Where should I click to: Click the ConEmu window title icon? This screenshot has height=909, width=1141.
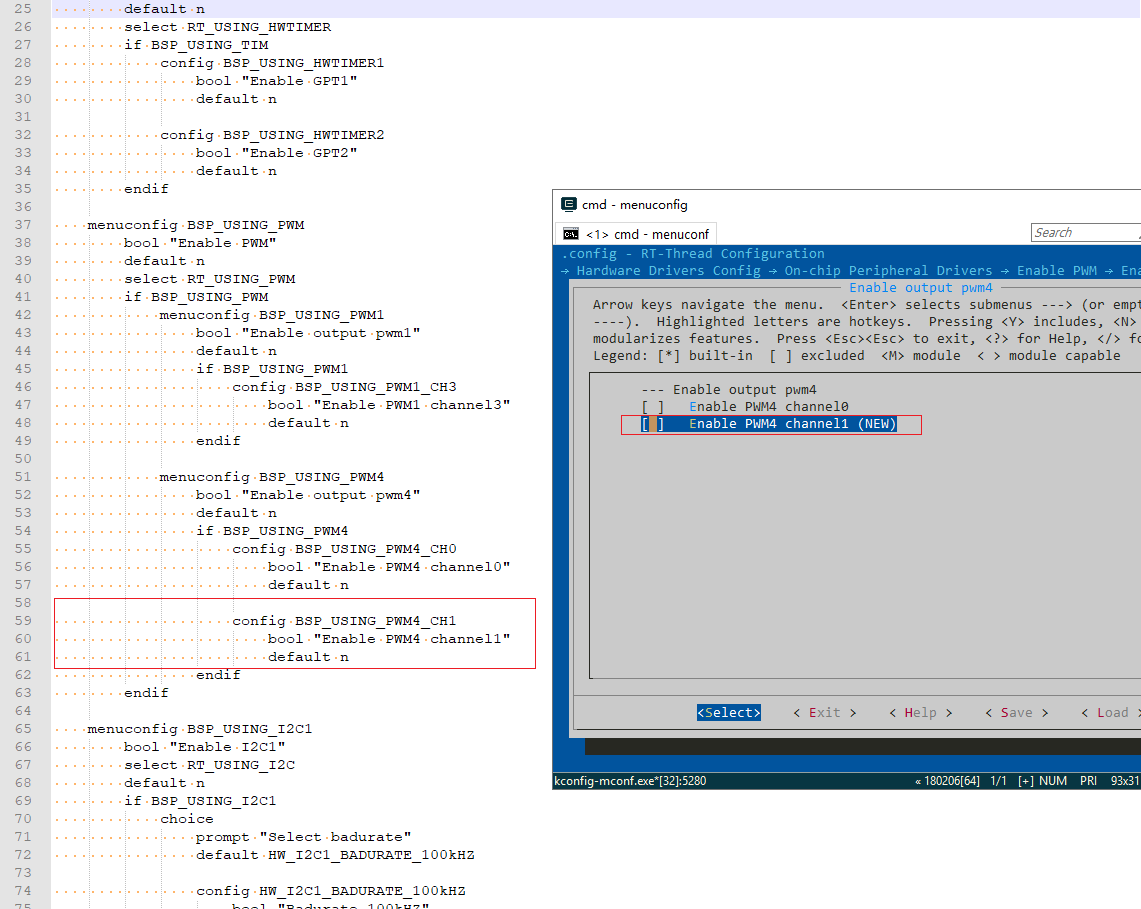568,205
